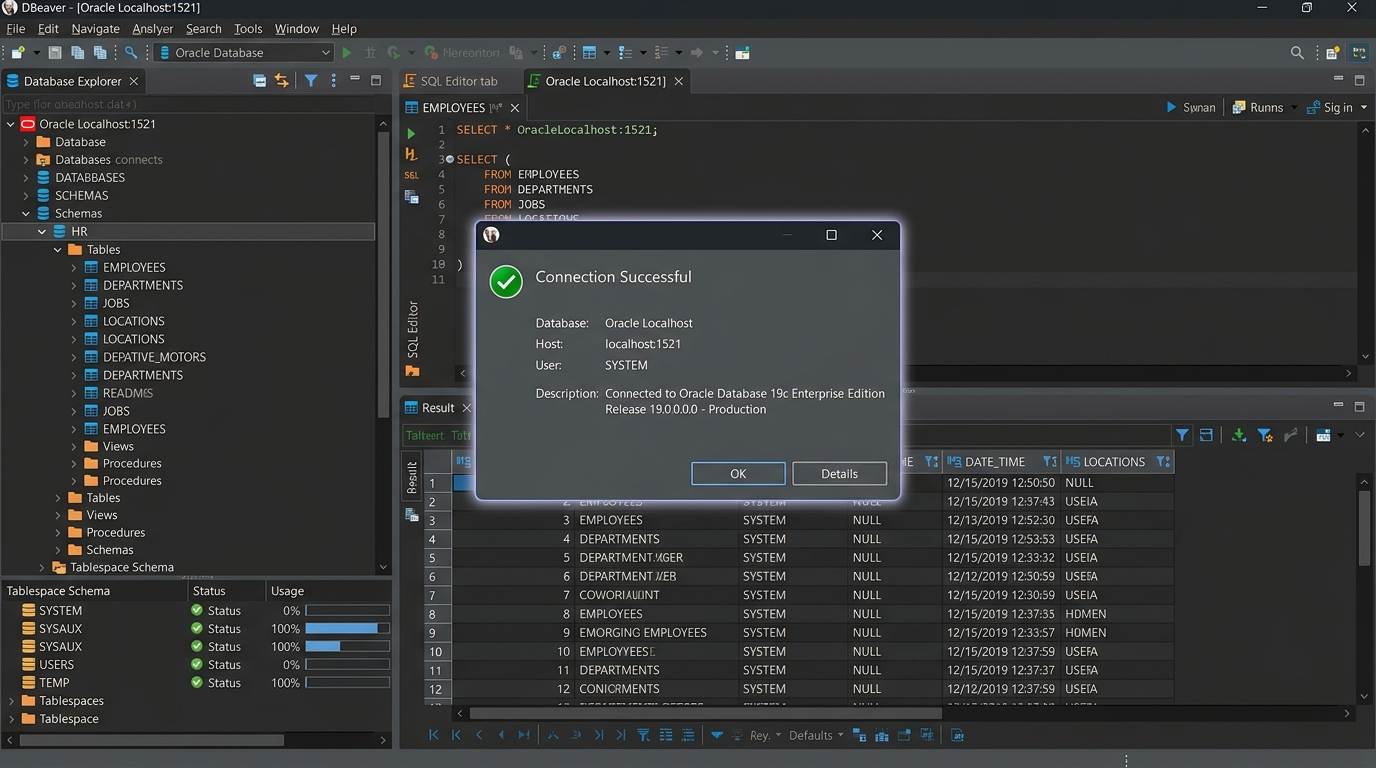This screenshot has height=768, width=1376.
Task: Open the three-dot view menu in Database Explorer
Action: click(x=334, y=81)
